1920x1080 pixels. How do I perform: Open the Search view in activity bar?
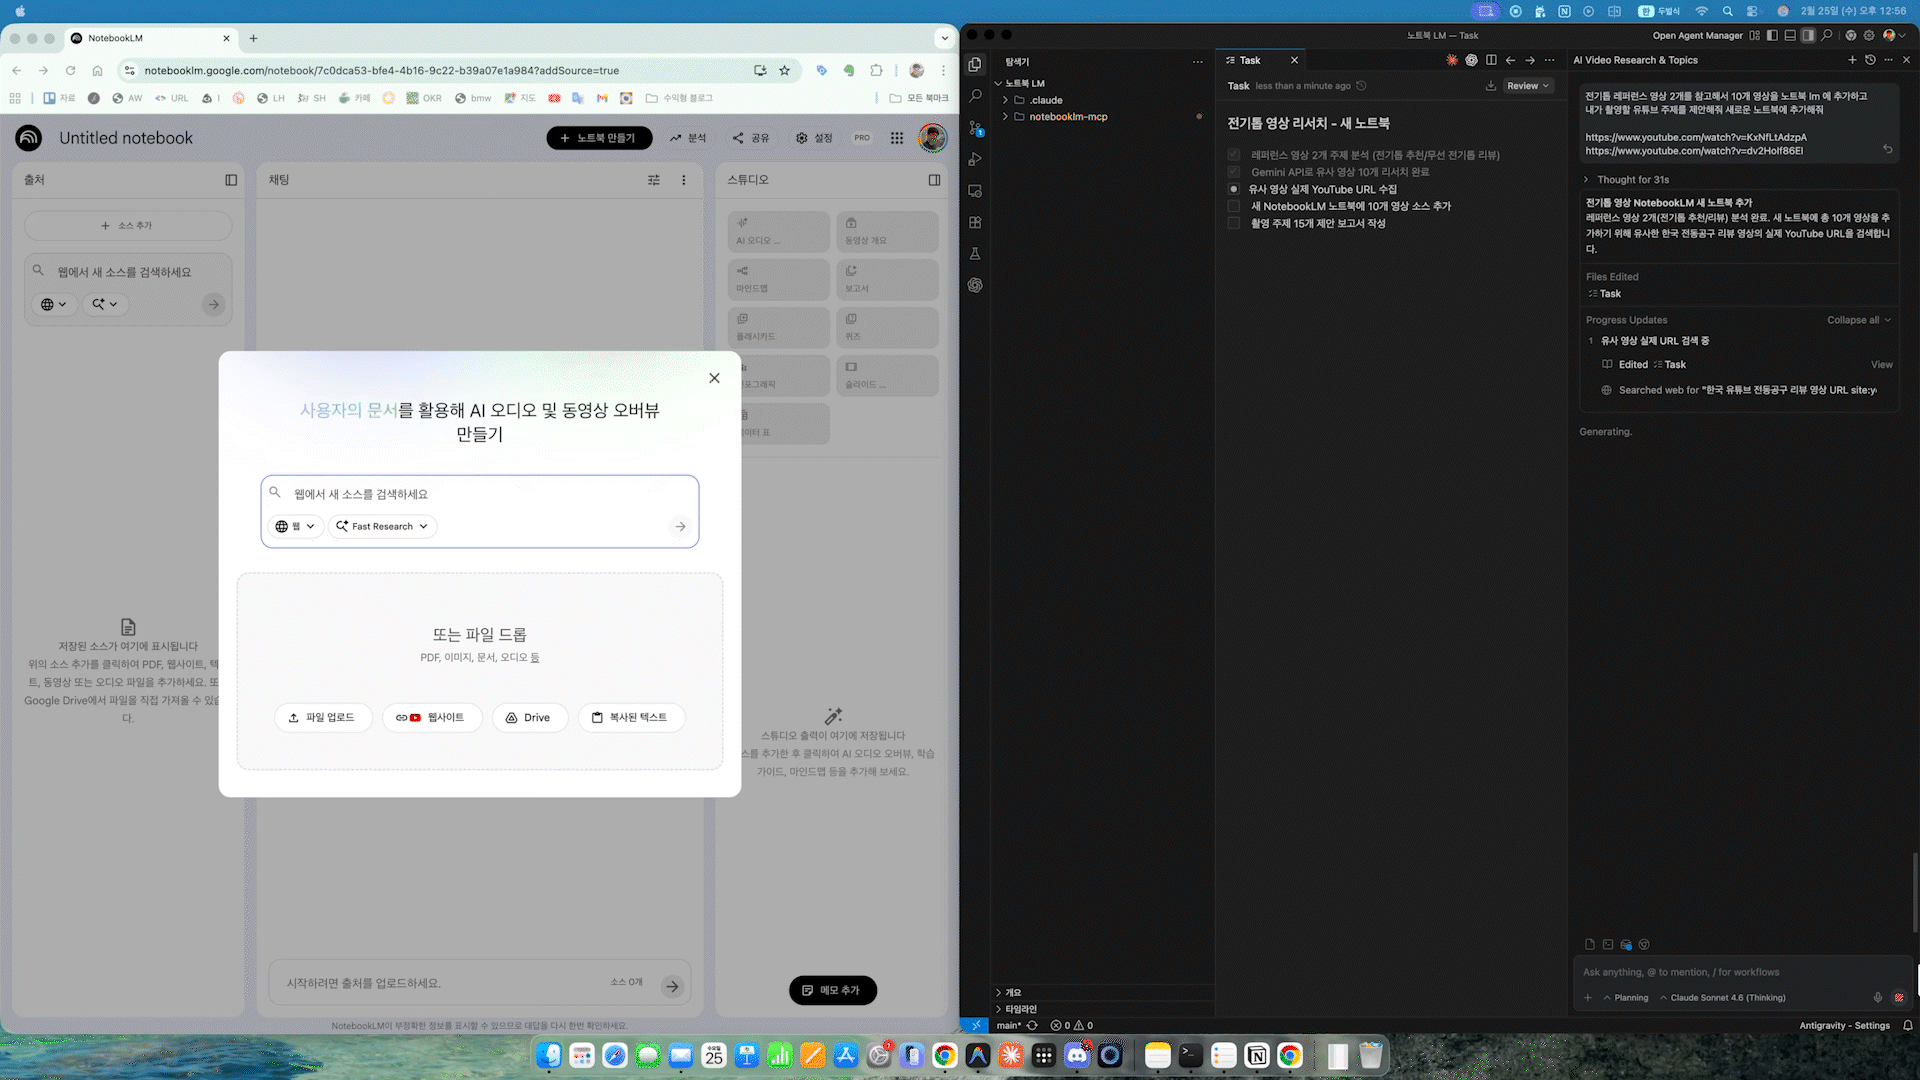pyautogui.click(x=975, y=96)
